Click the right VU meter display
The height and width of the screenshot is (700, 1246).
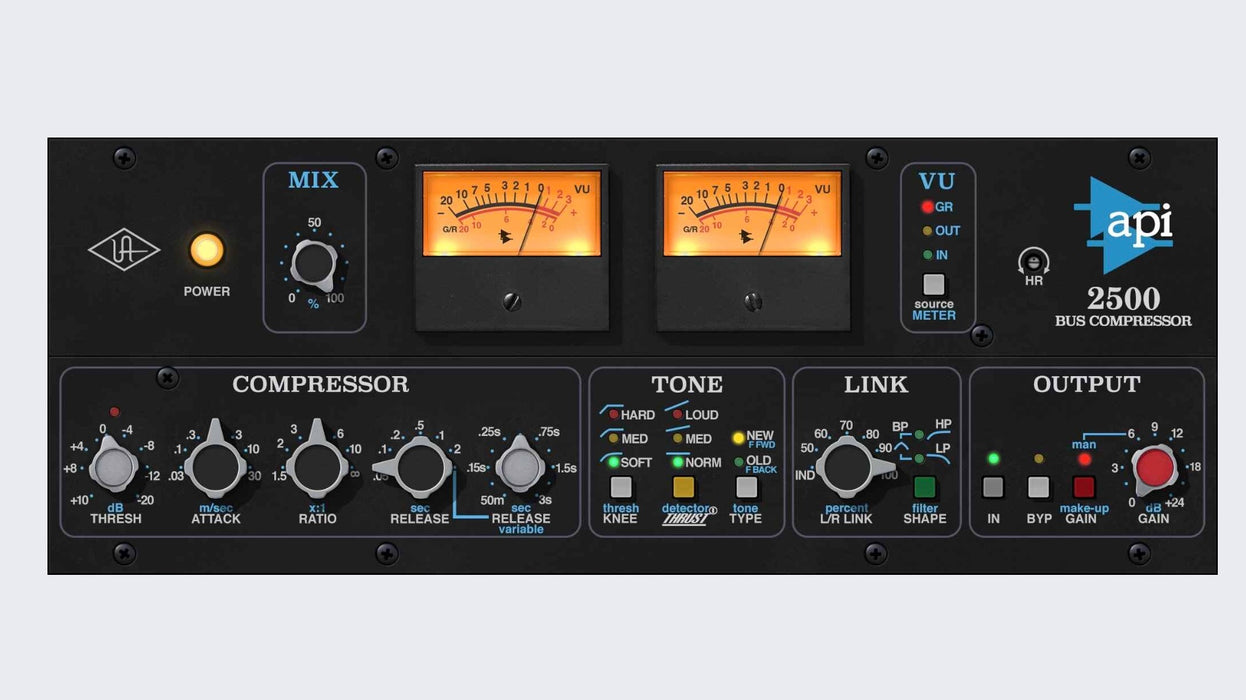tap(753, 213)
